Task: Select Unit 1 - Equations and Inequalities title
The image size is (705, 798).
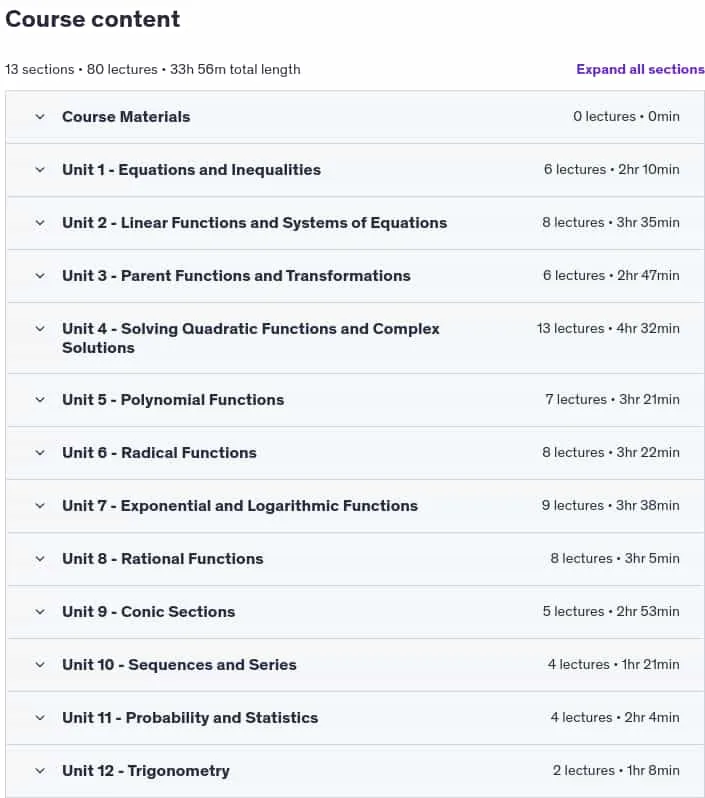Action: point(191,169)
